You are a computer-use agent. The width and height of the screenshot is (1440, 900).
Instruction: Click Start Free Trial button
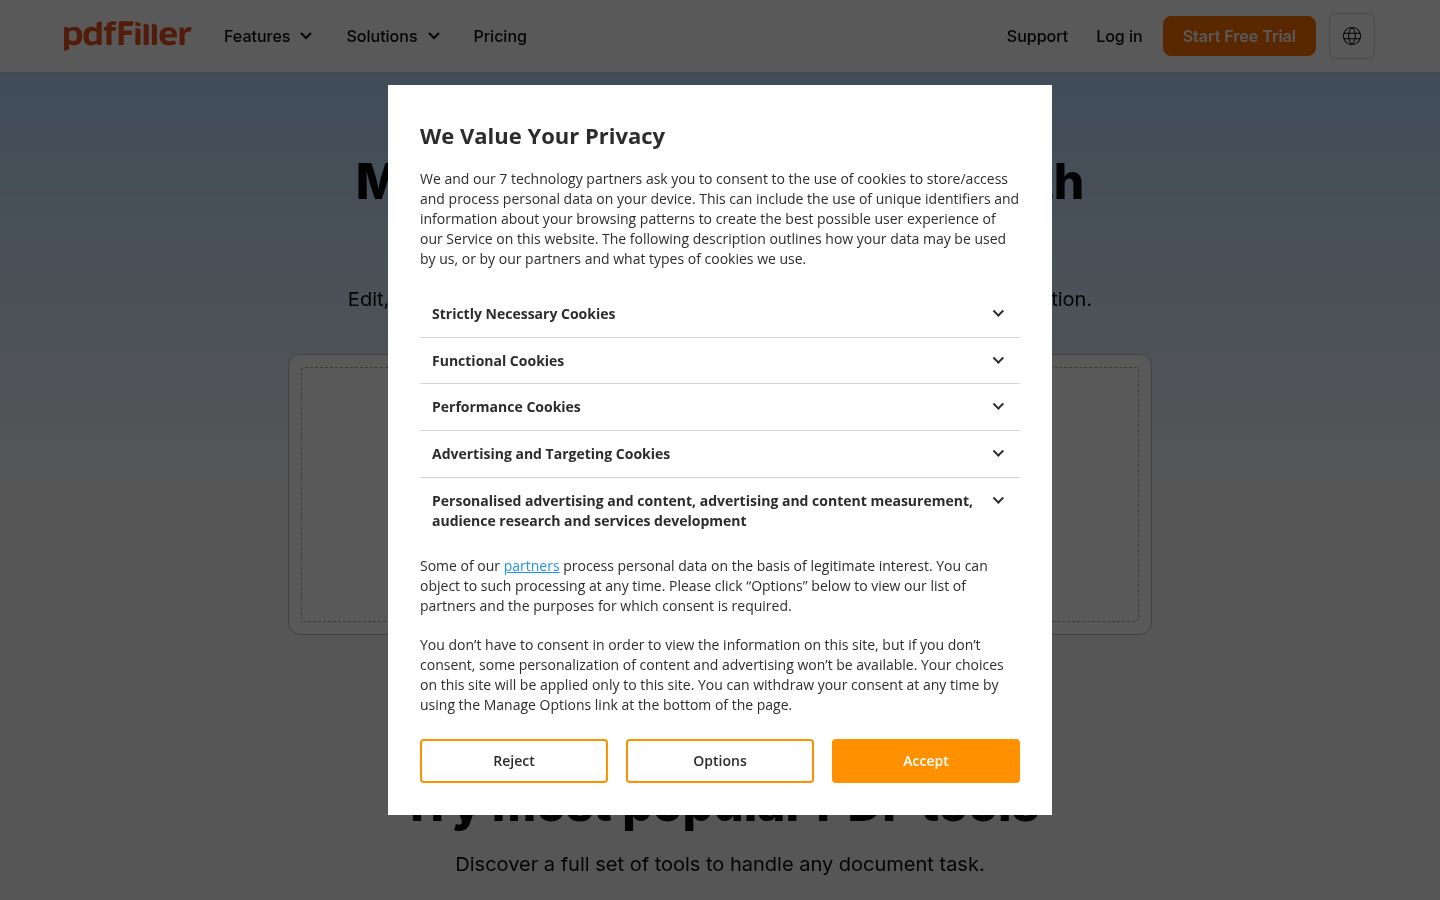pos(1239,36)
